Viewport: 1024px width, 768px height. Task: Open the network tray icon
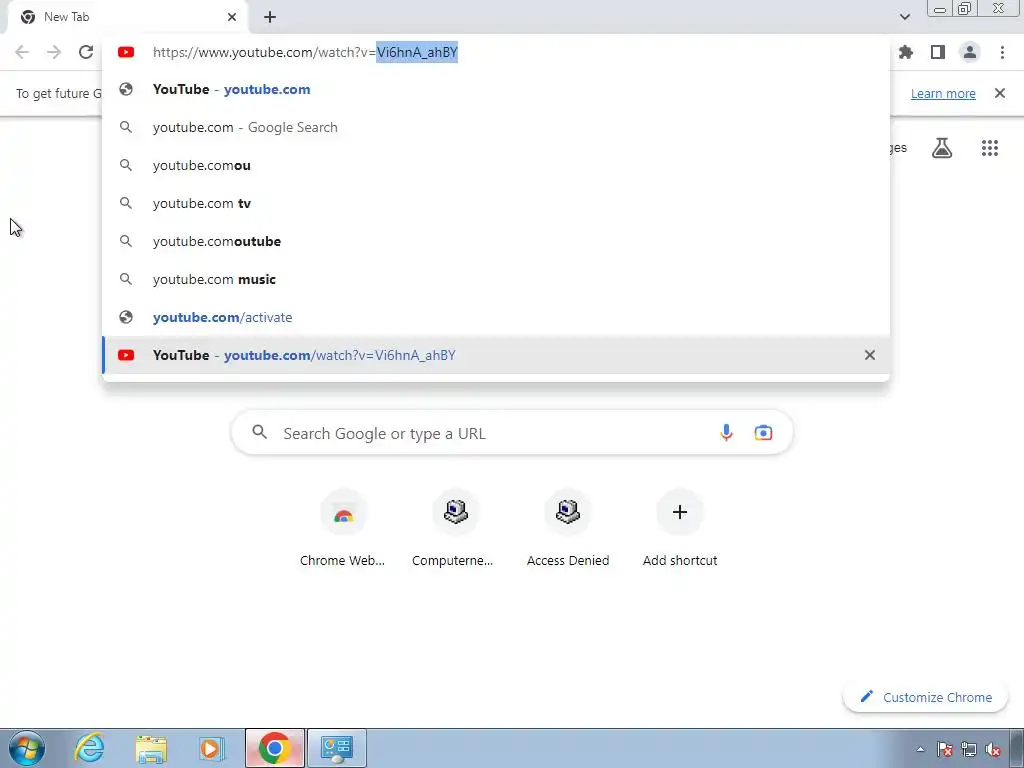968,749
